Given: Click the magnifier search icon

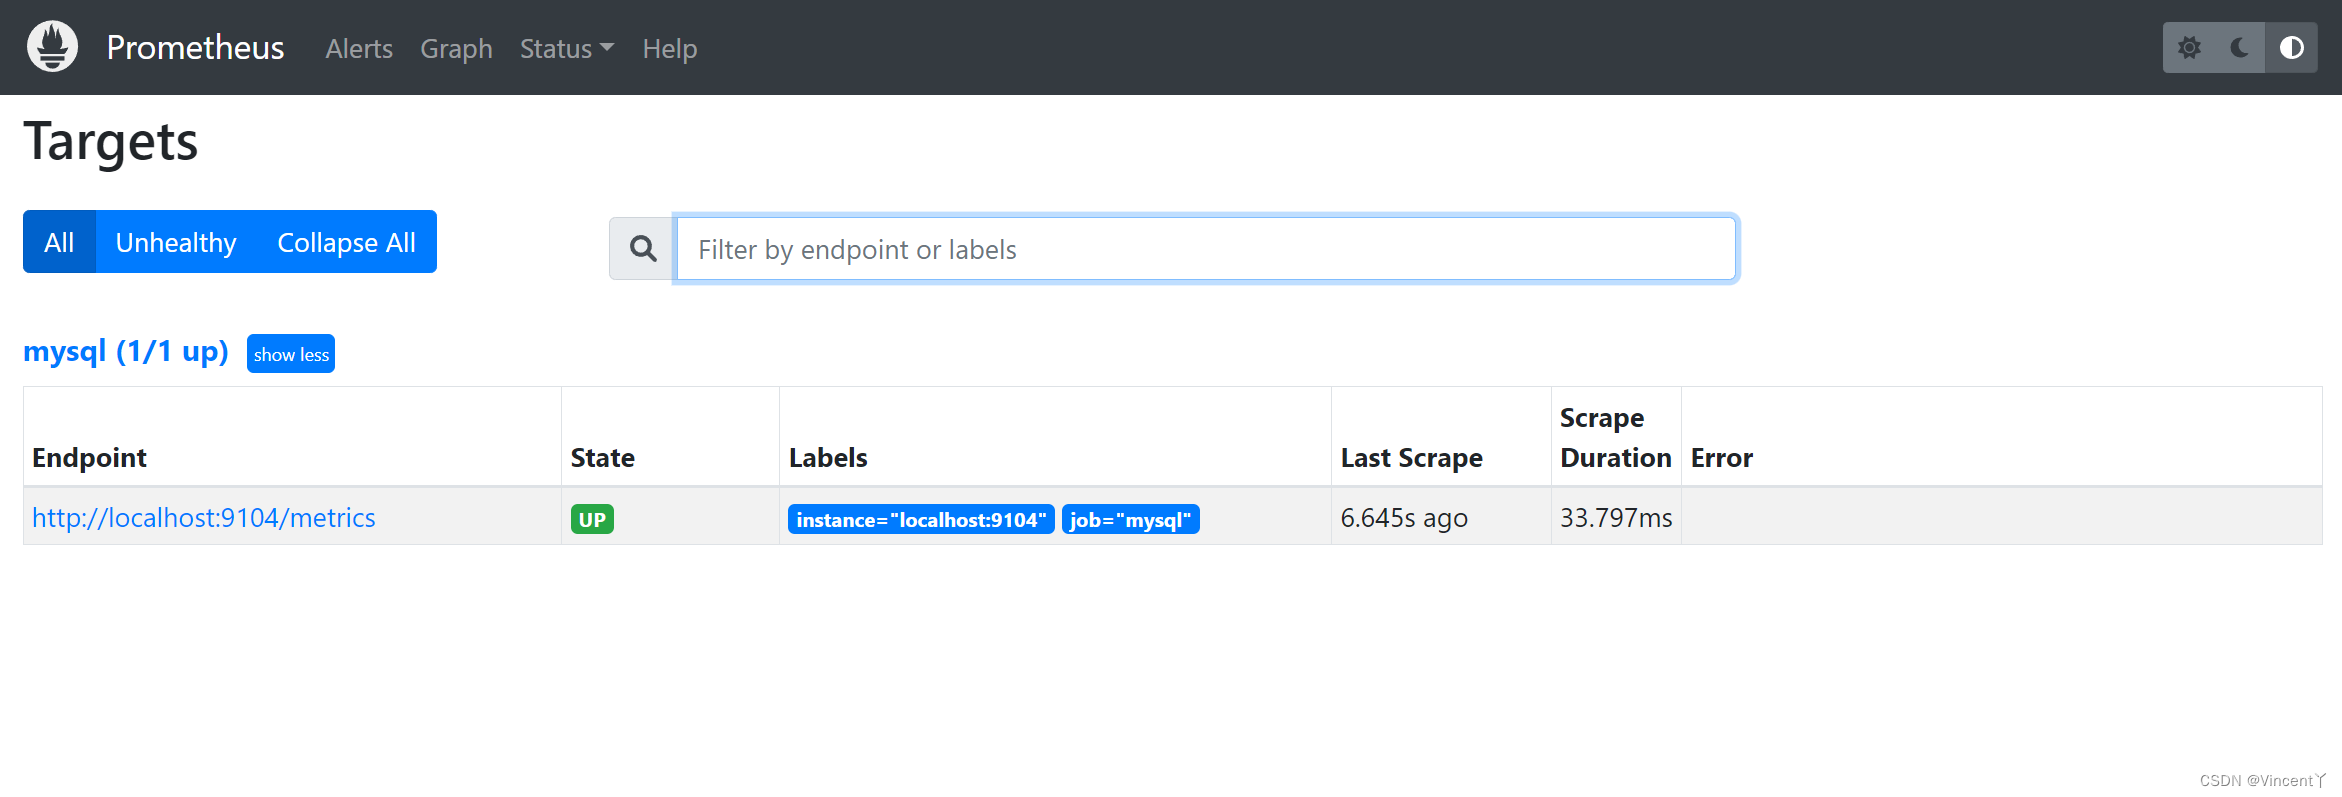Looking at the screenshot, I should click(x=642, y=249).
